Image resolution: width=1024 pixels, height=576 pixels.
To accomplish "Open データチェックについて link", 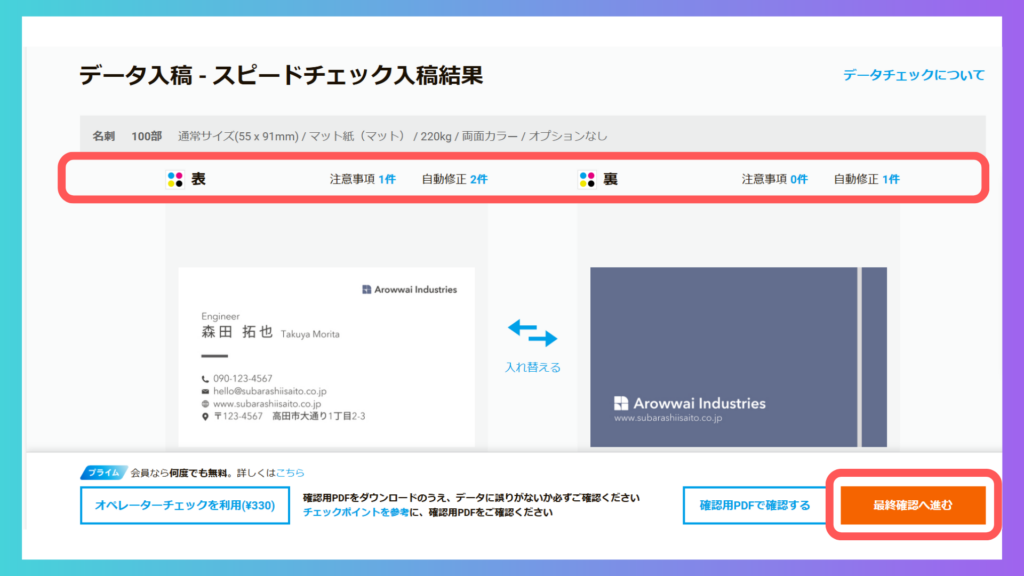I will click(913, 75).
